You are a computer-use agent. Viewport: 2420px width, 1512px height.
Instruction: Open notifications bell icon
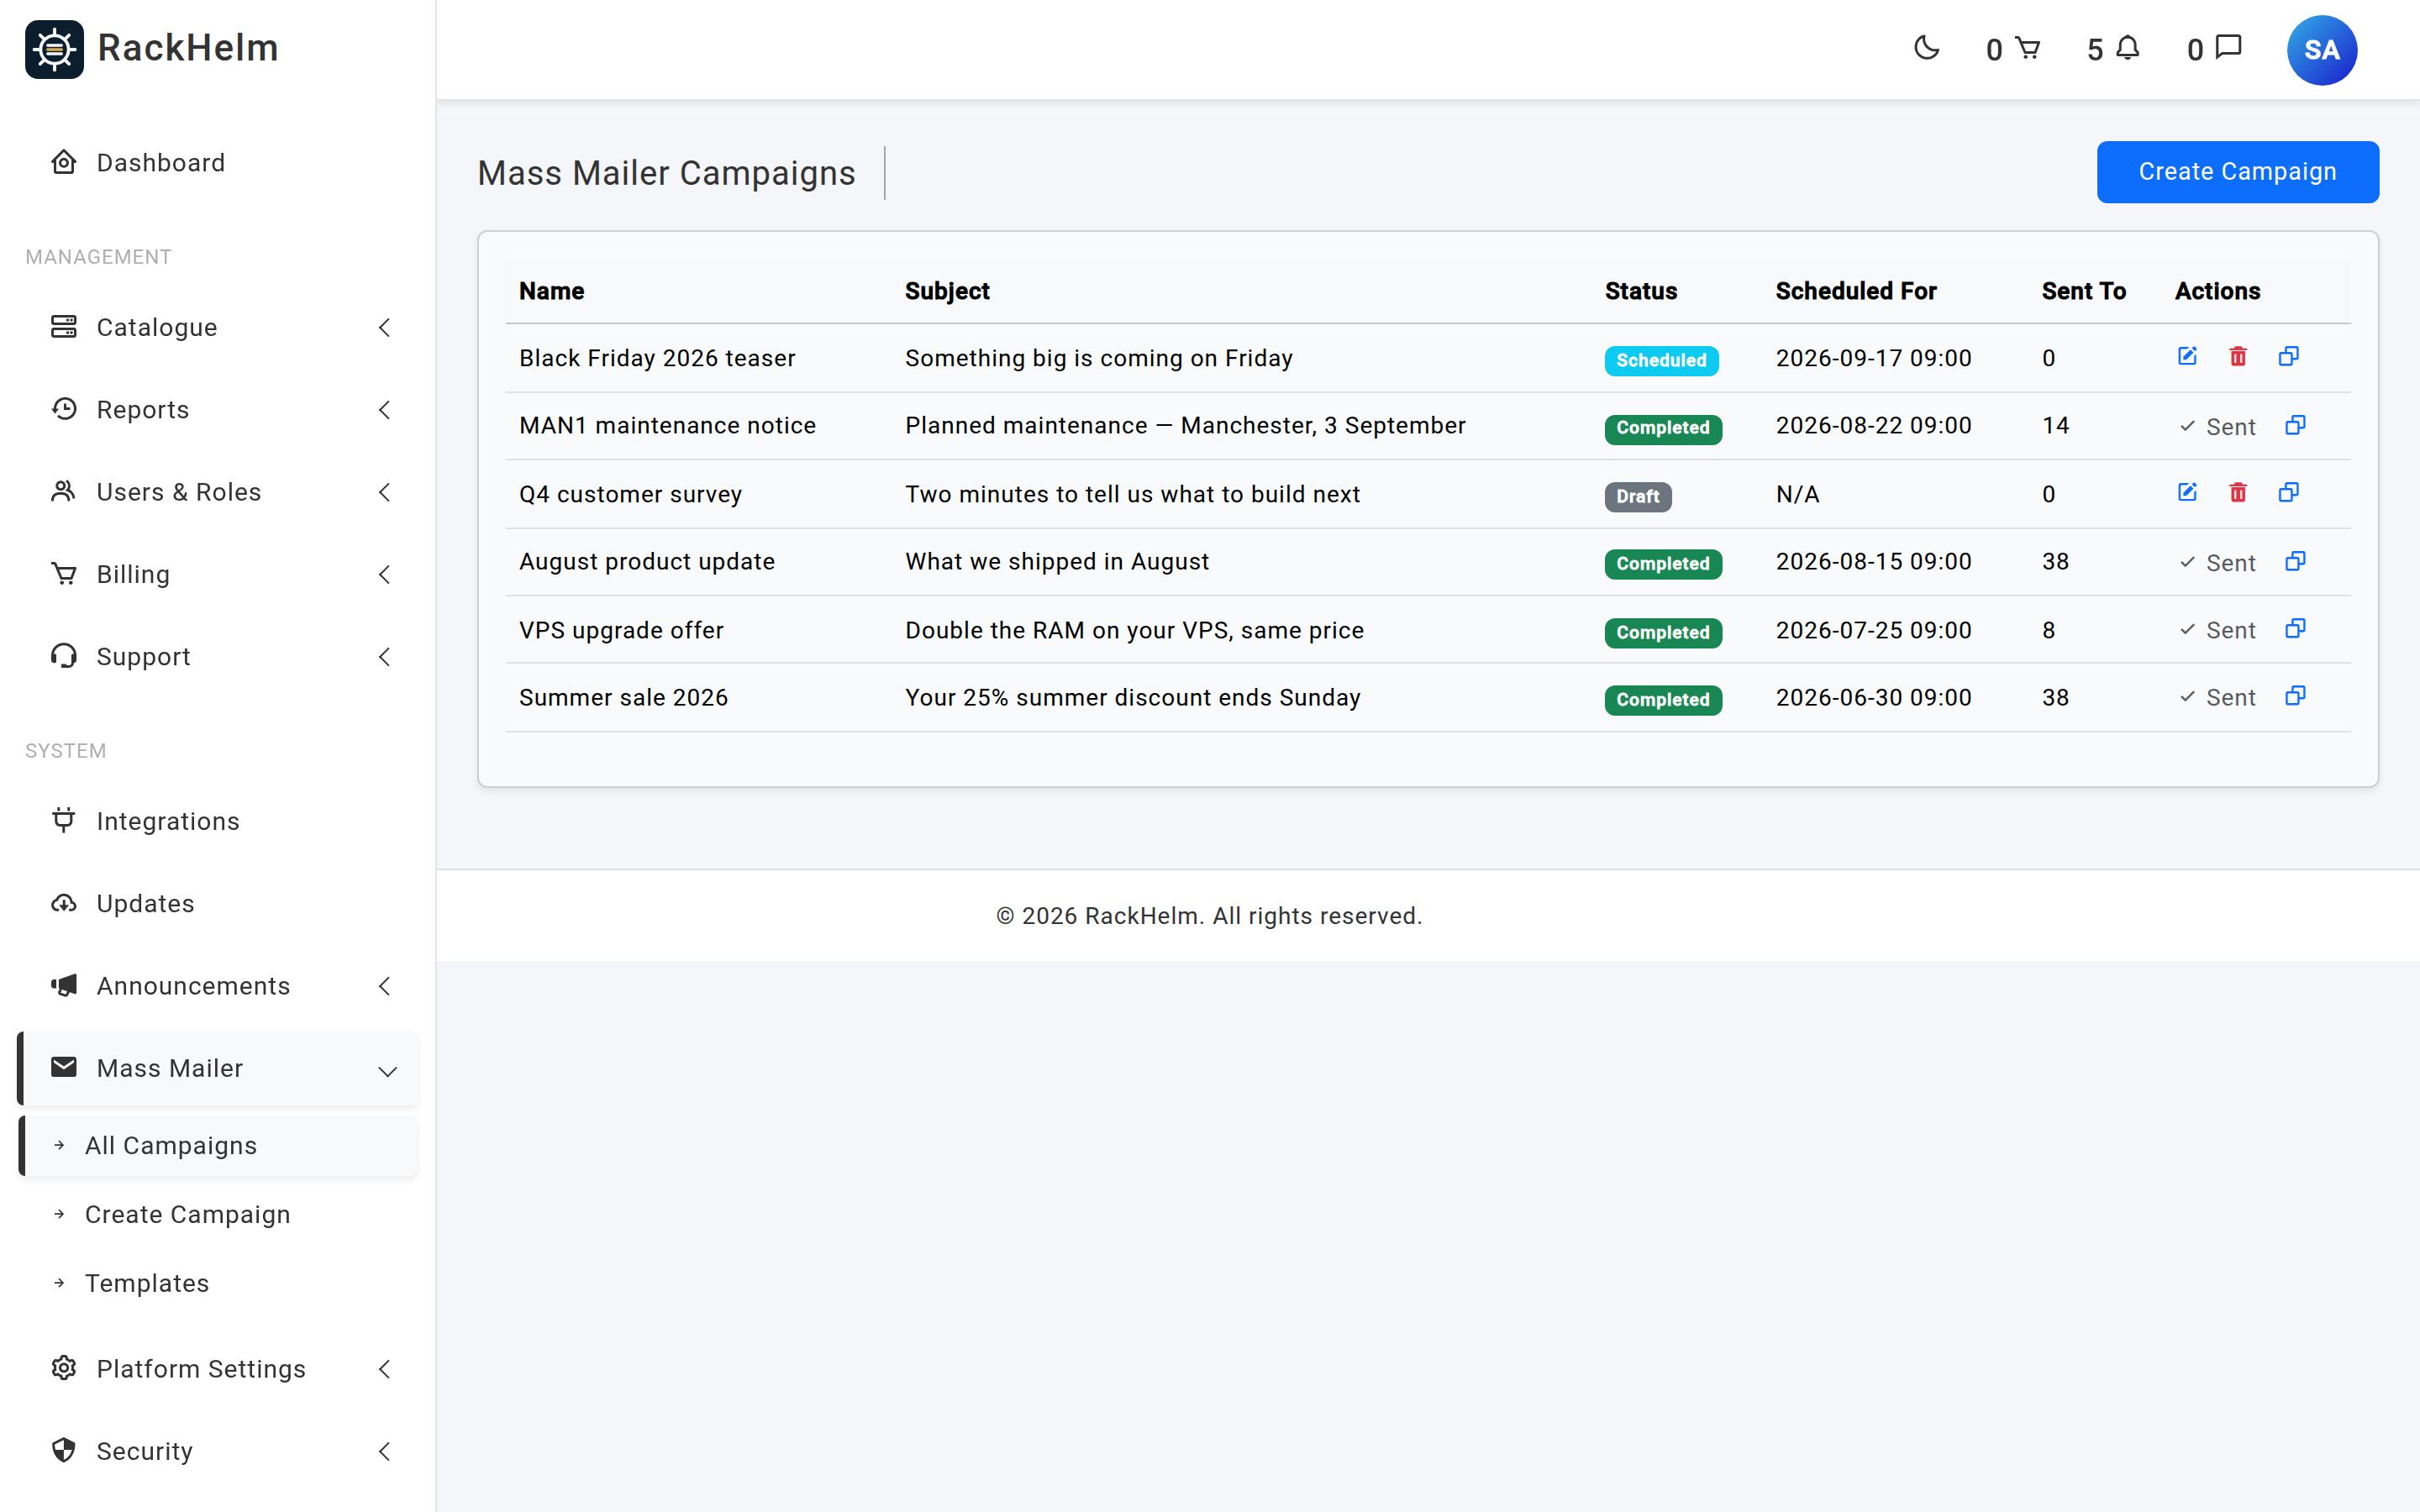(2128, 48)
